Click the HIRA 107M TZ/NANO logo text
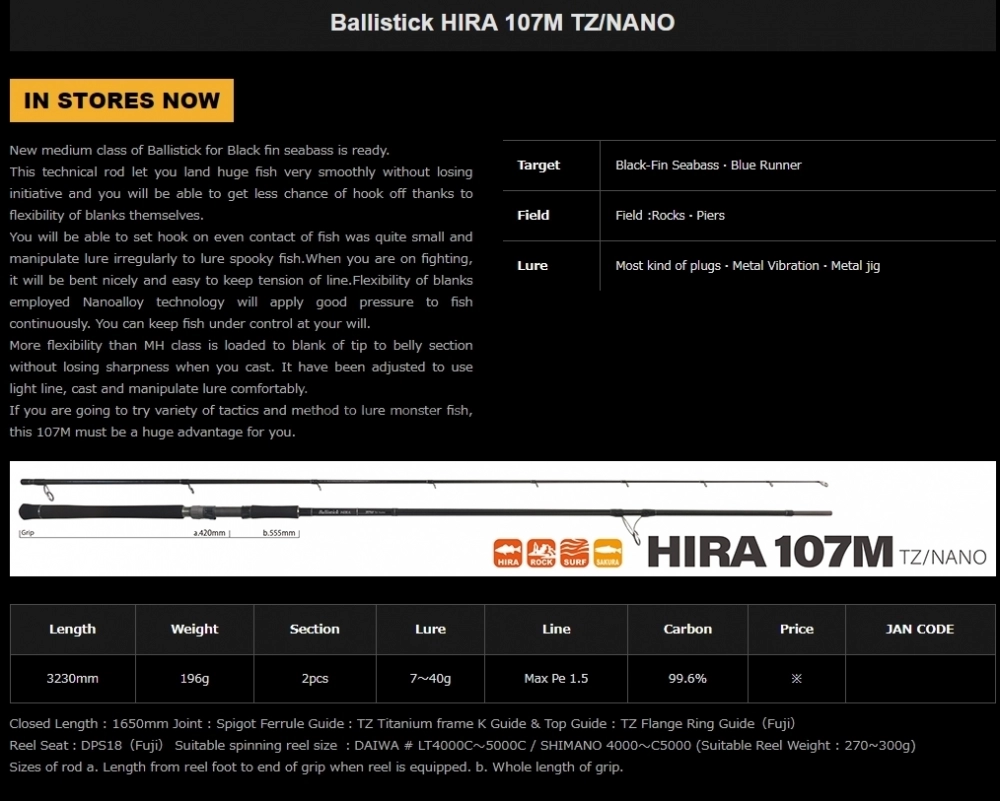Screen dimensions: 1000x801 (x=817, y=552)
